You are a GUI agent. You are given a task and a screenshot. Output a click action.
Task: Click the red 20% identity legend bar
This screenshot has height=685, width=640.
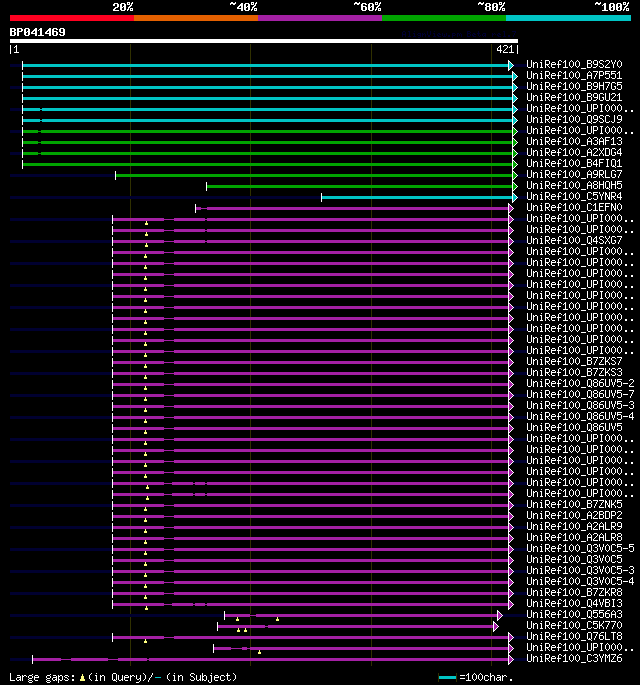[72, 18]
